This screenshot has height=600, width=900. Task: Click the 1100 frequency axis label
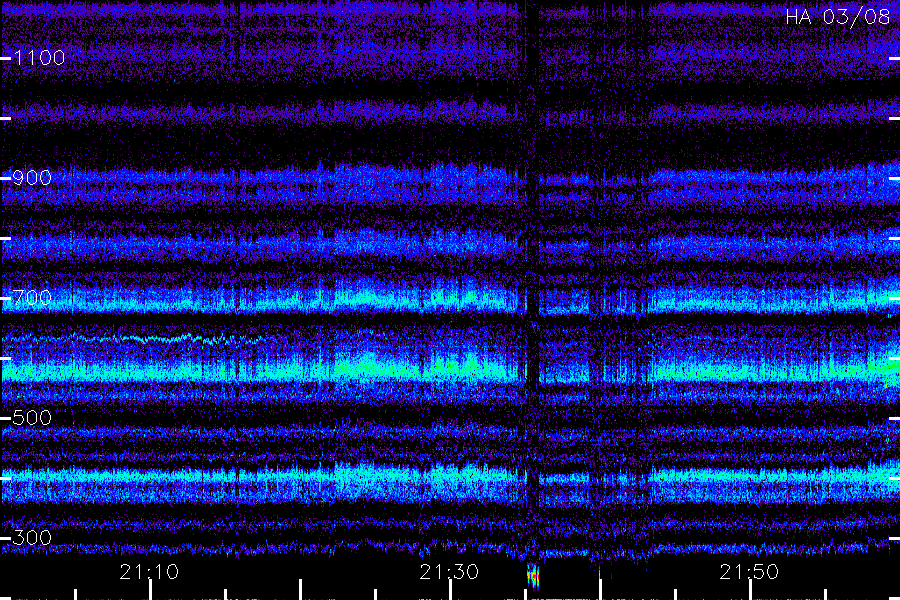[40, 57]
